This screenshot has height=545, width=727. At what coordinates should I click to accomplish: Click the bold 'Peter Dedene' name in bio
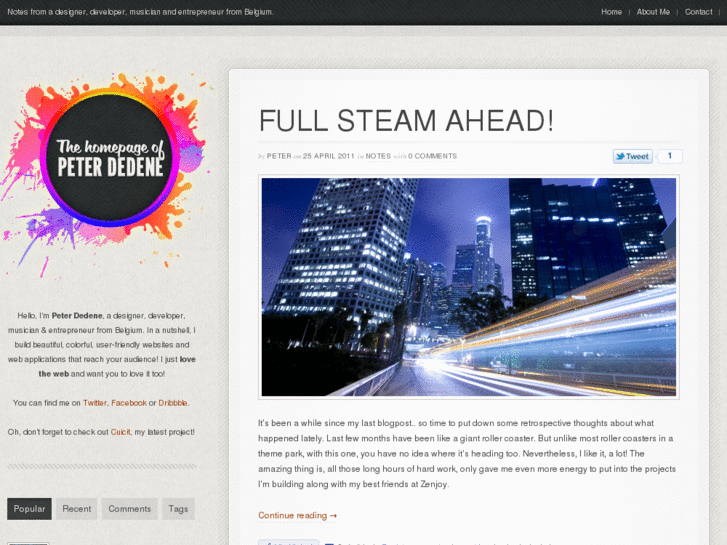tap(77, 316)
